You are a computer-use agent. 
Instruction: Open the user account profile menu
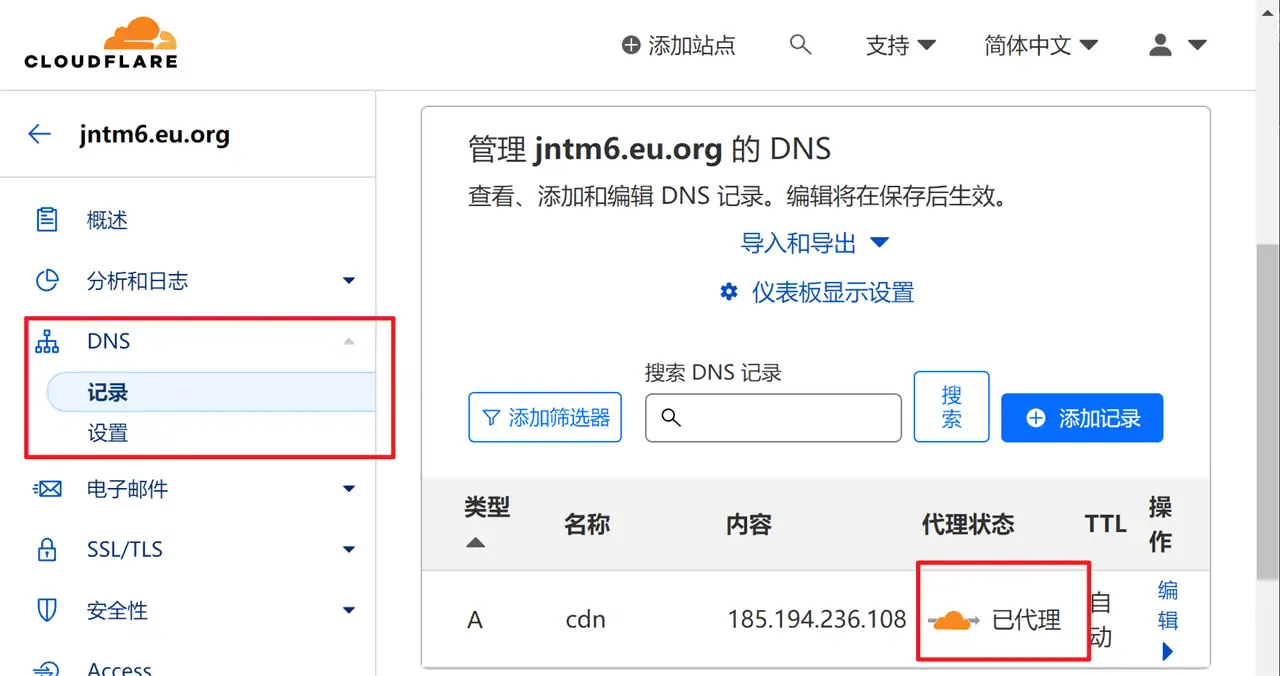click(1177, 45)
